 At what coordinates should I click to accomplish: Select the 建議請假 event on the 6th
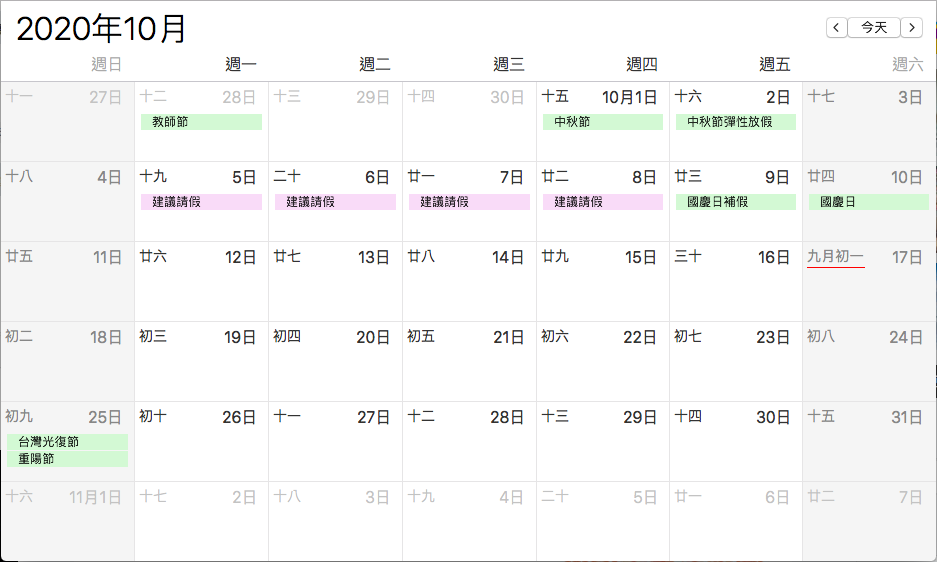pos(335,202)
